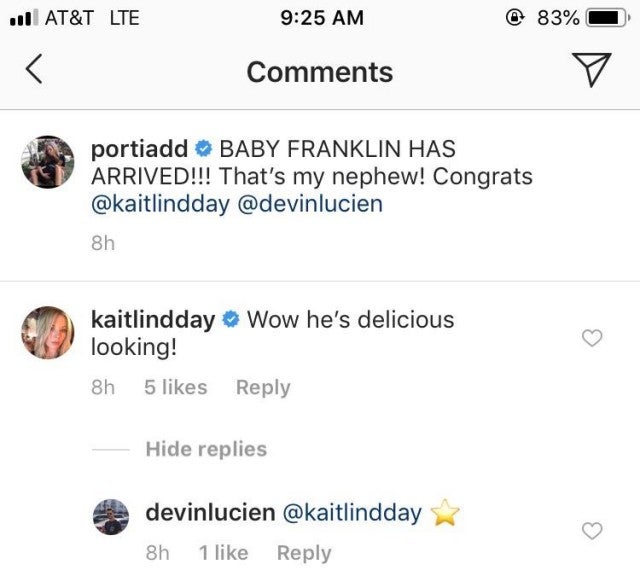
Task: Open kaitlindday's profile picture
Action: [x=48, y=331]
